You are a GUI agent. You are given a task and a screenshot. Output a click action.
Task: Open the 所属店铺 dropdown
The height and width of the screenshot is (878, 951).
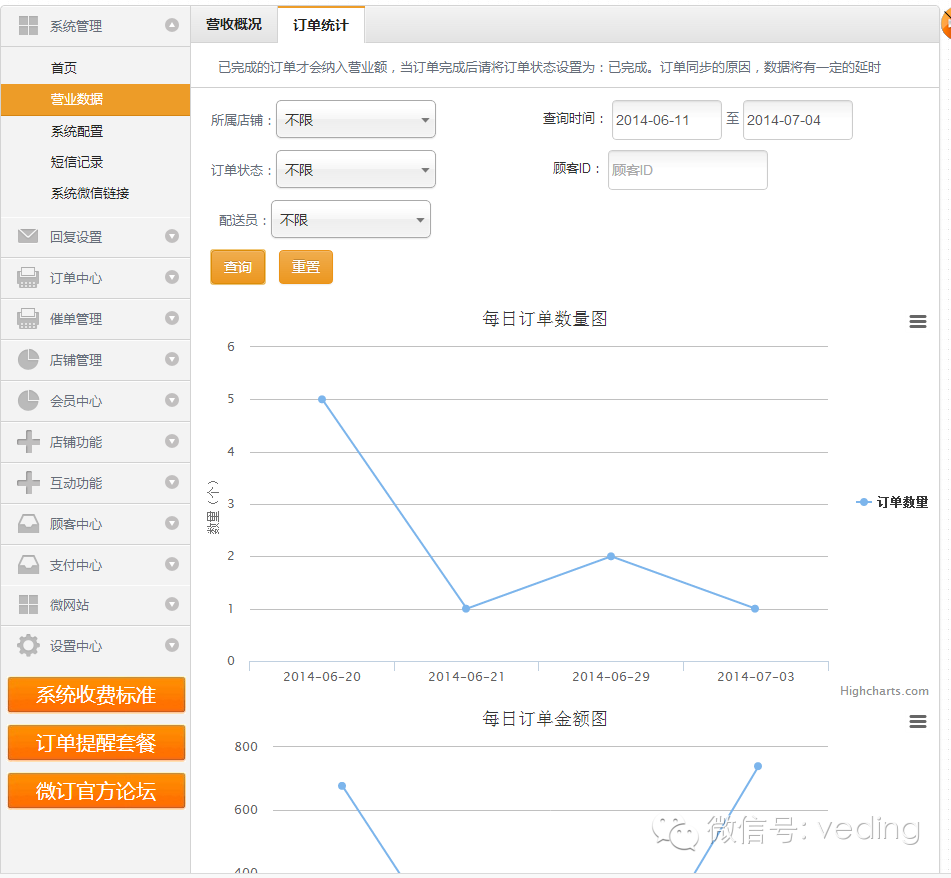pos(356,119)
